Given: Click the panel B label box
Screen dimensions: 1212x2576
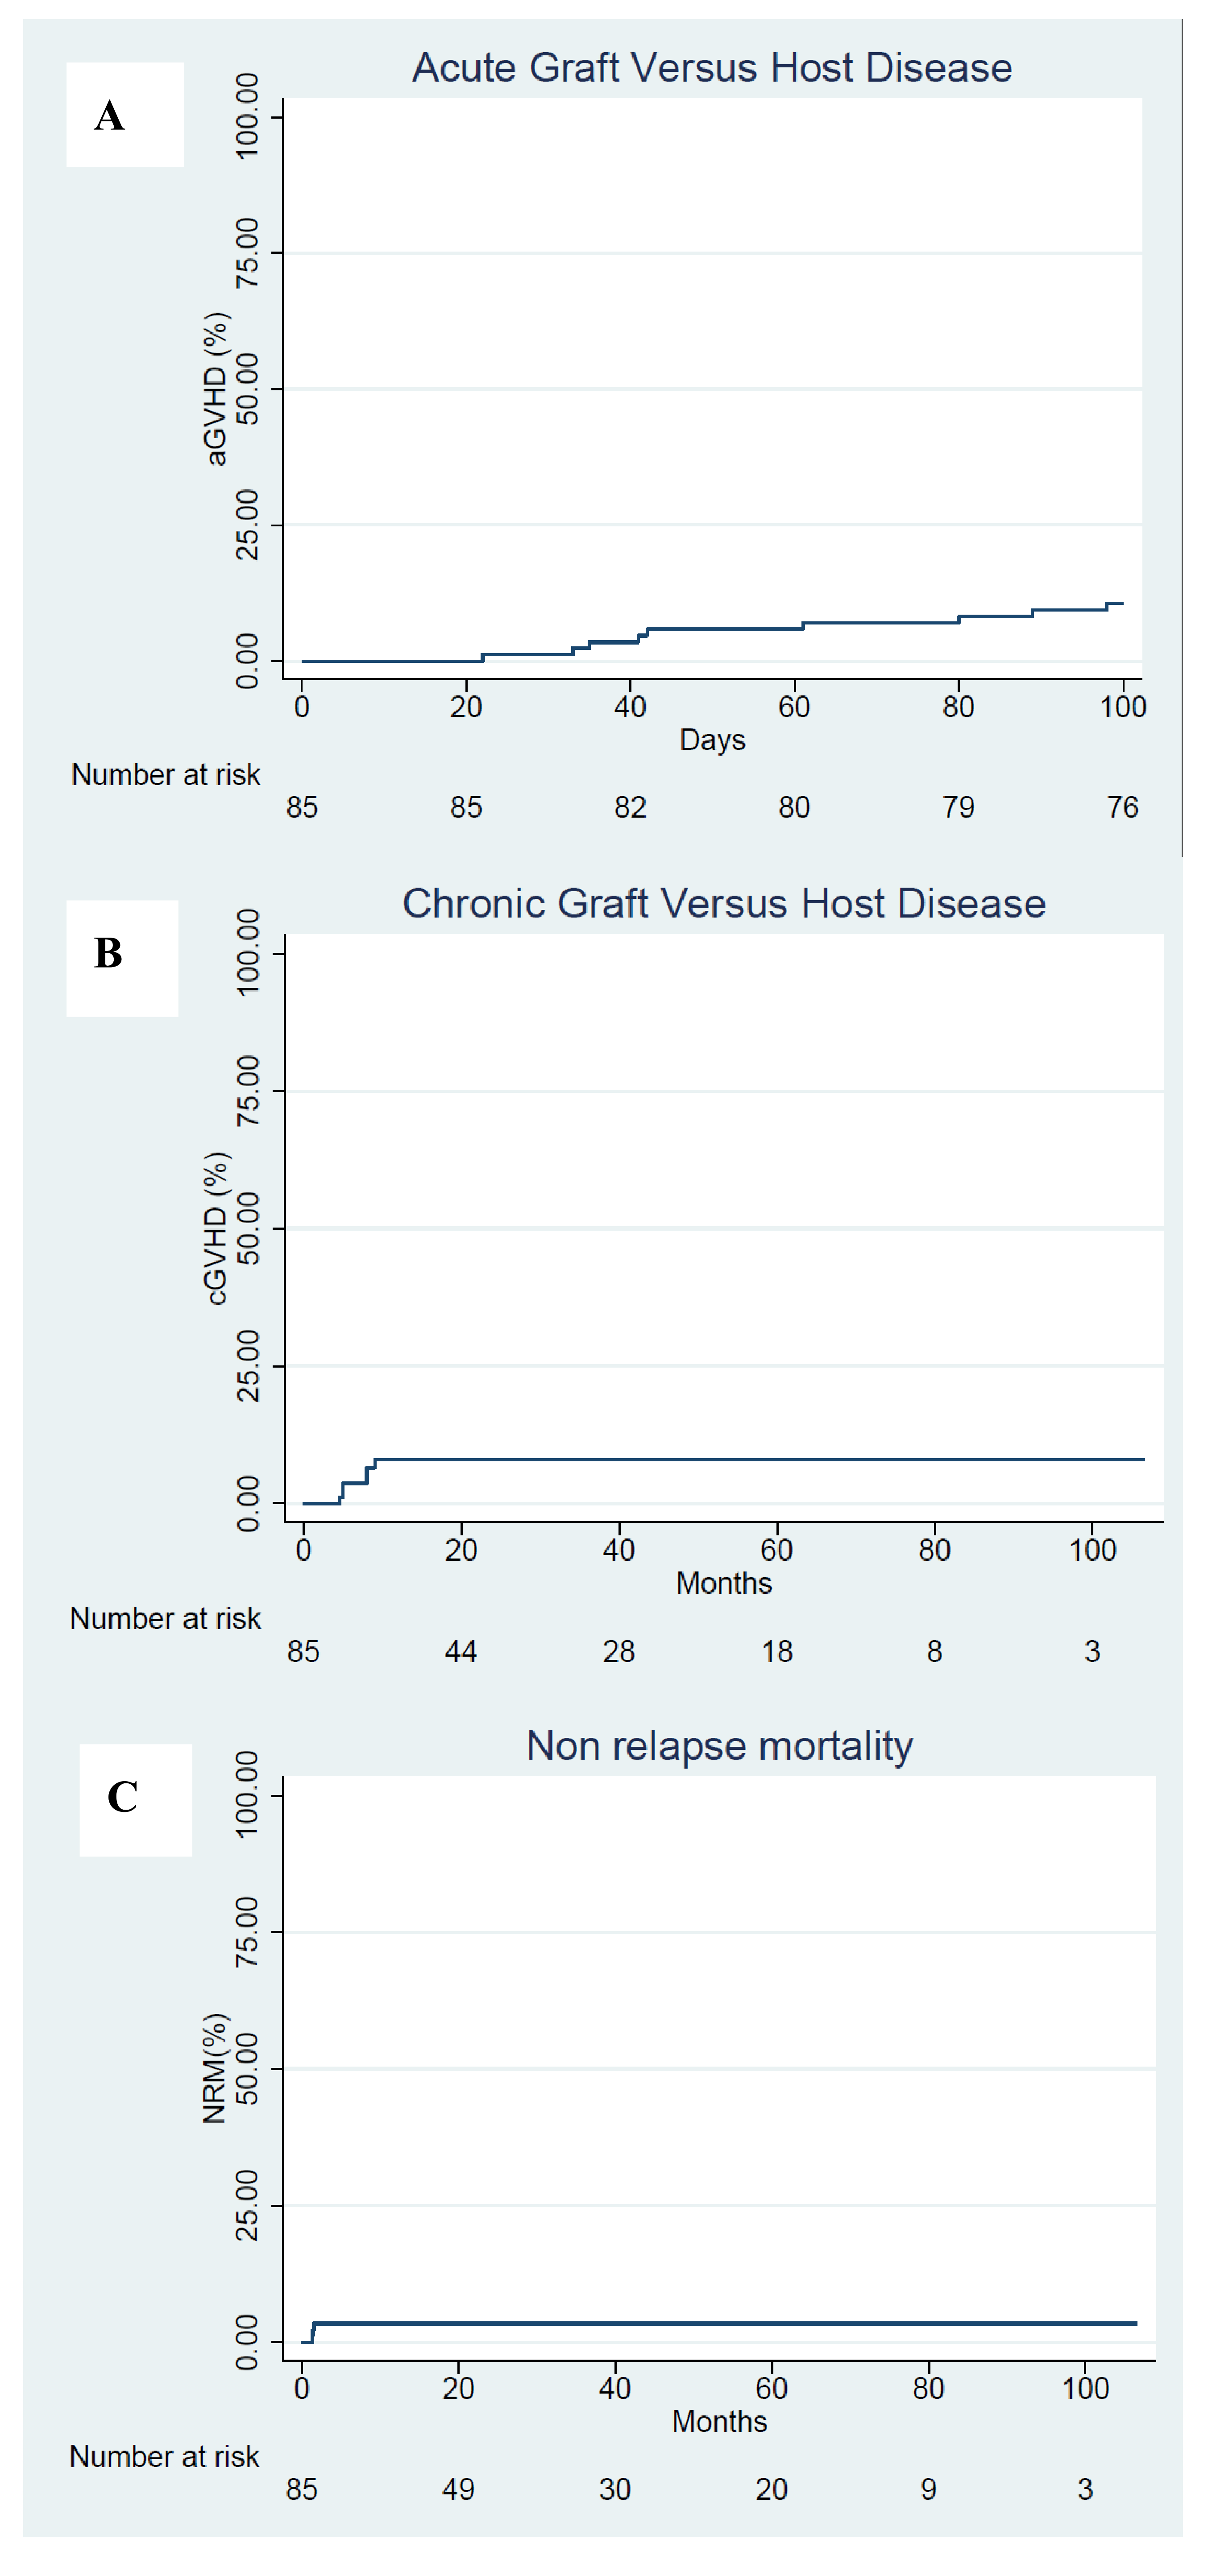Looking at the screenshot, I should point(122,958).
